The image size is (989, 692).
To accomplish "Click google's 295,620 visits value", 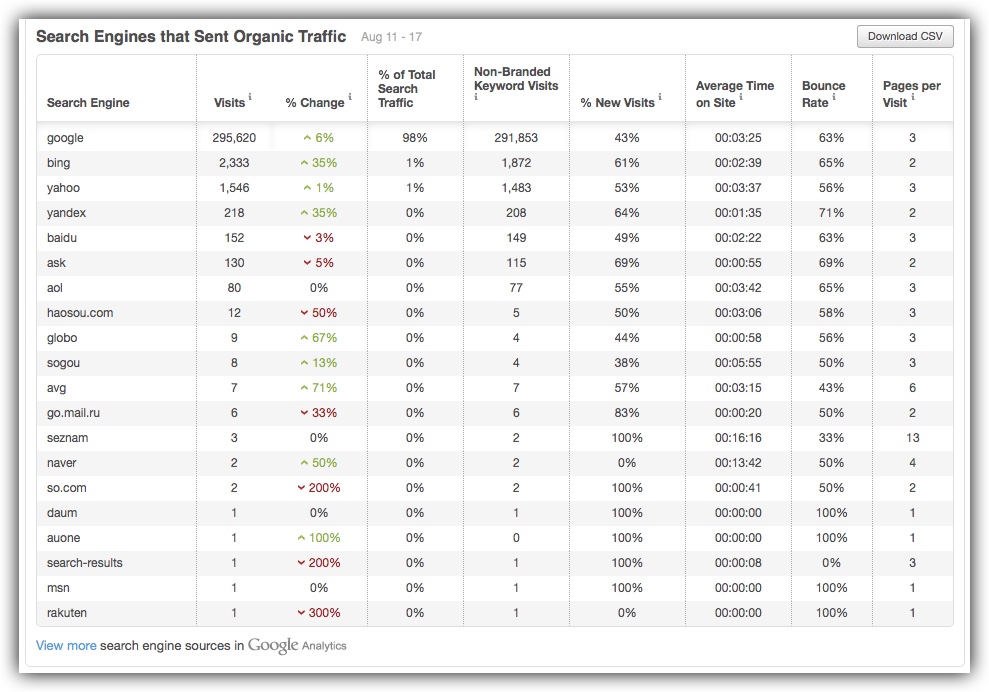I will (234, 138).
